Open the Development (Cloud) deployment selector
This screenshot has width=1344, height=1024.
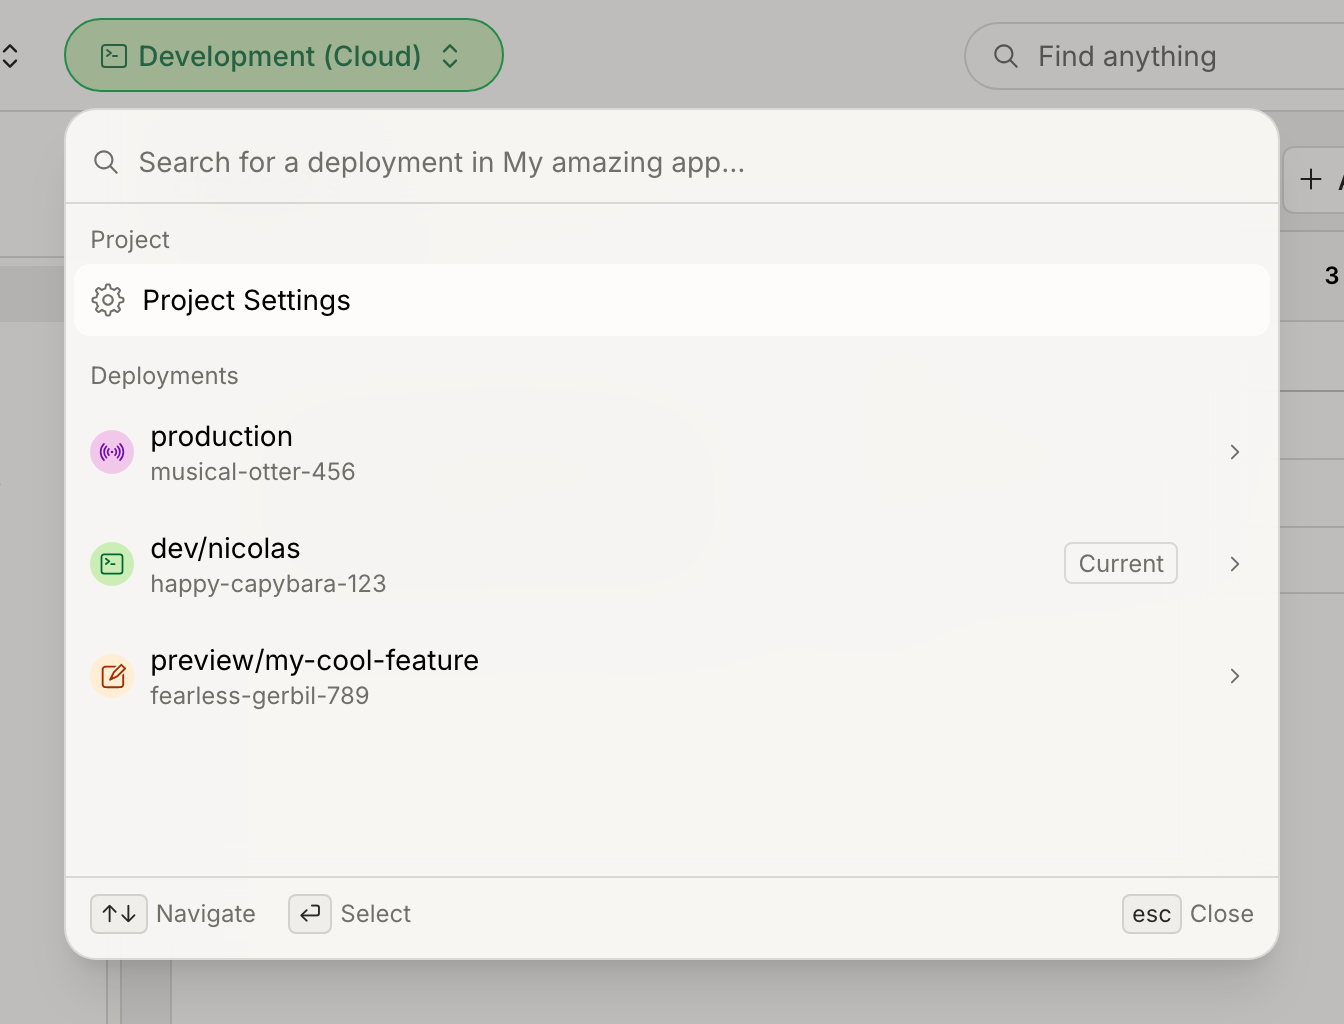(x=283, y=56)
